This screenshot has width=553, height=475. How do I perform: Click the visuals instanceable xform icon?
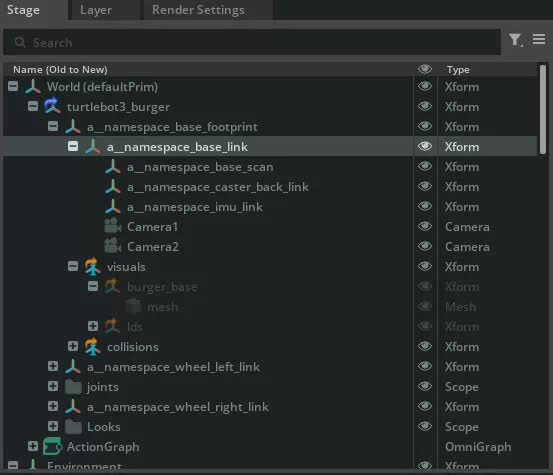(x=92, y=267)
